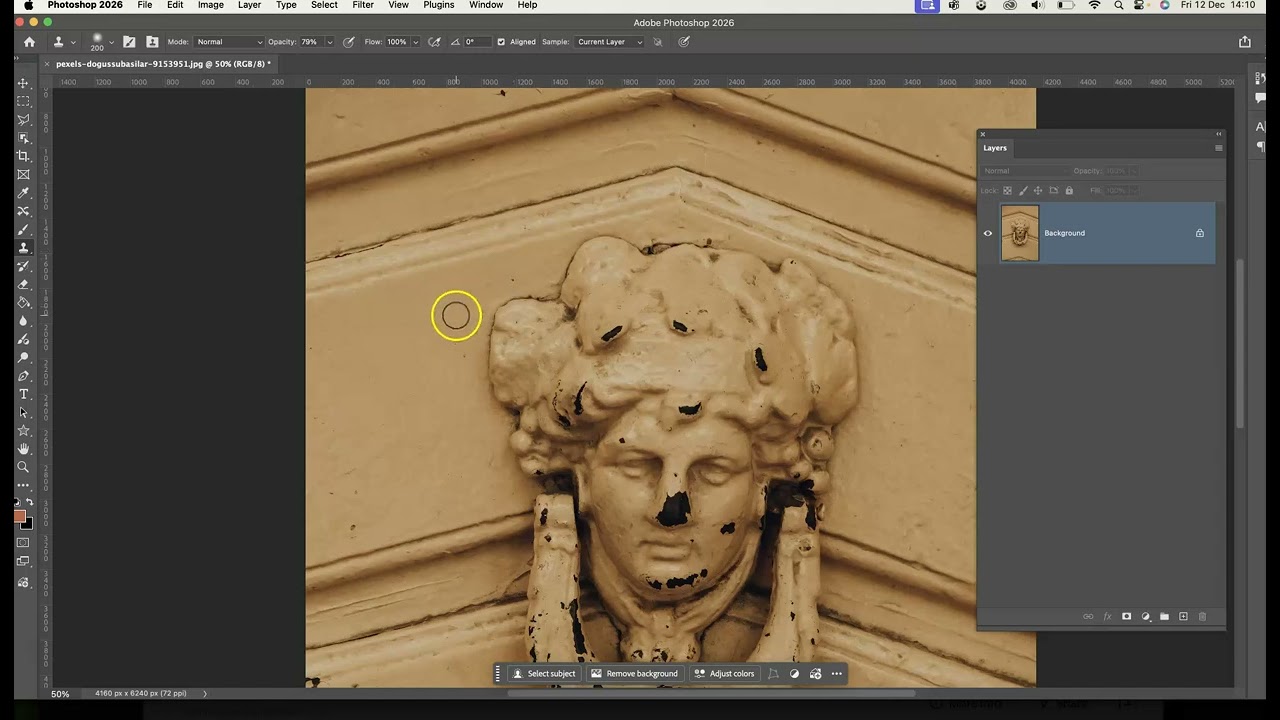This screenshot has height=720, width=1280.
Task: Click the lock icon on Background layer
Action: 1200,233
